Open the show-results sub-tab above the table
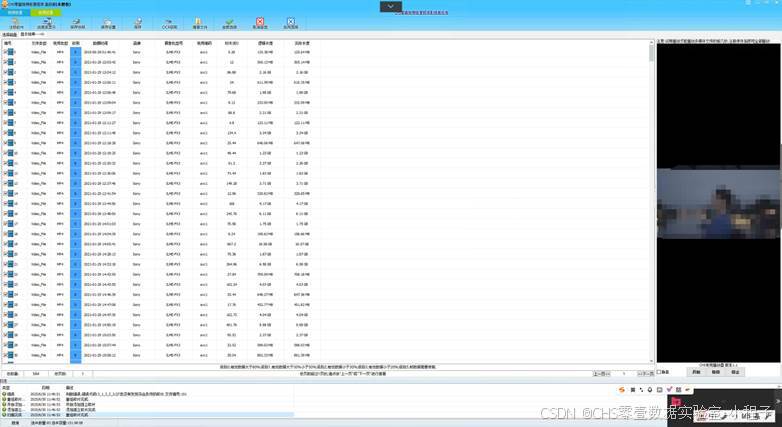782x427 pixels. (31, 34)
